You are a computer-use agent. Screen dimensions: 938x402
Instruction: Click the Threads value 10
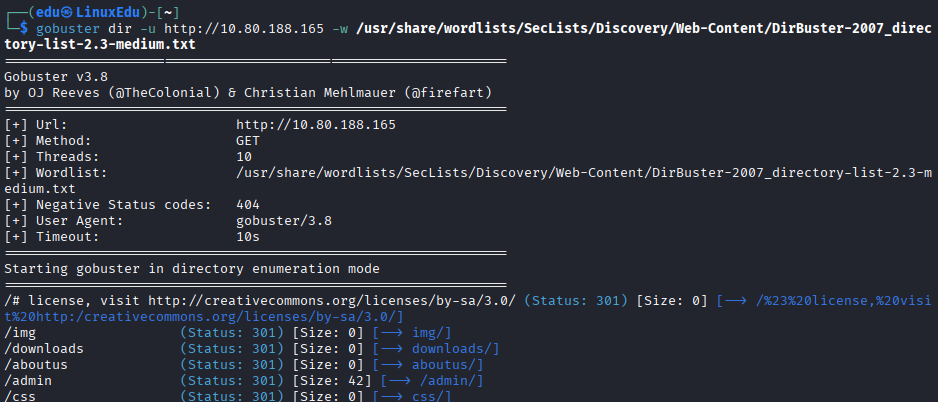[x=244, y=157]
